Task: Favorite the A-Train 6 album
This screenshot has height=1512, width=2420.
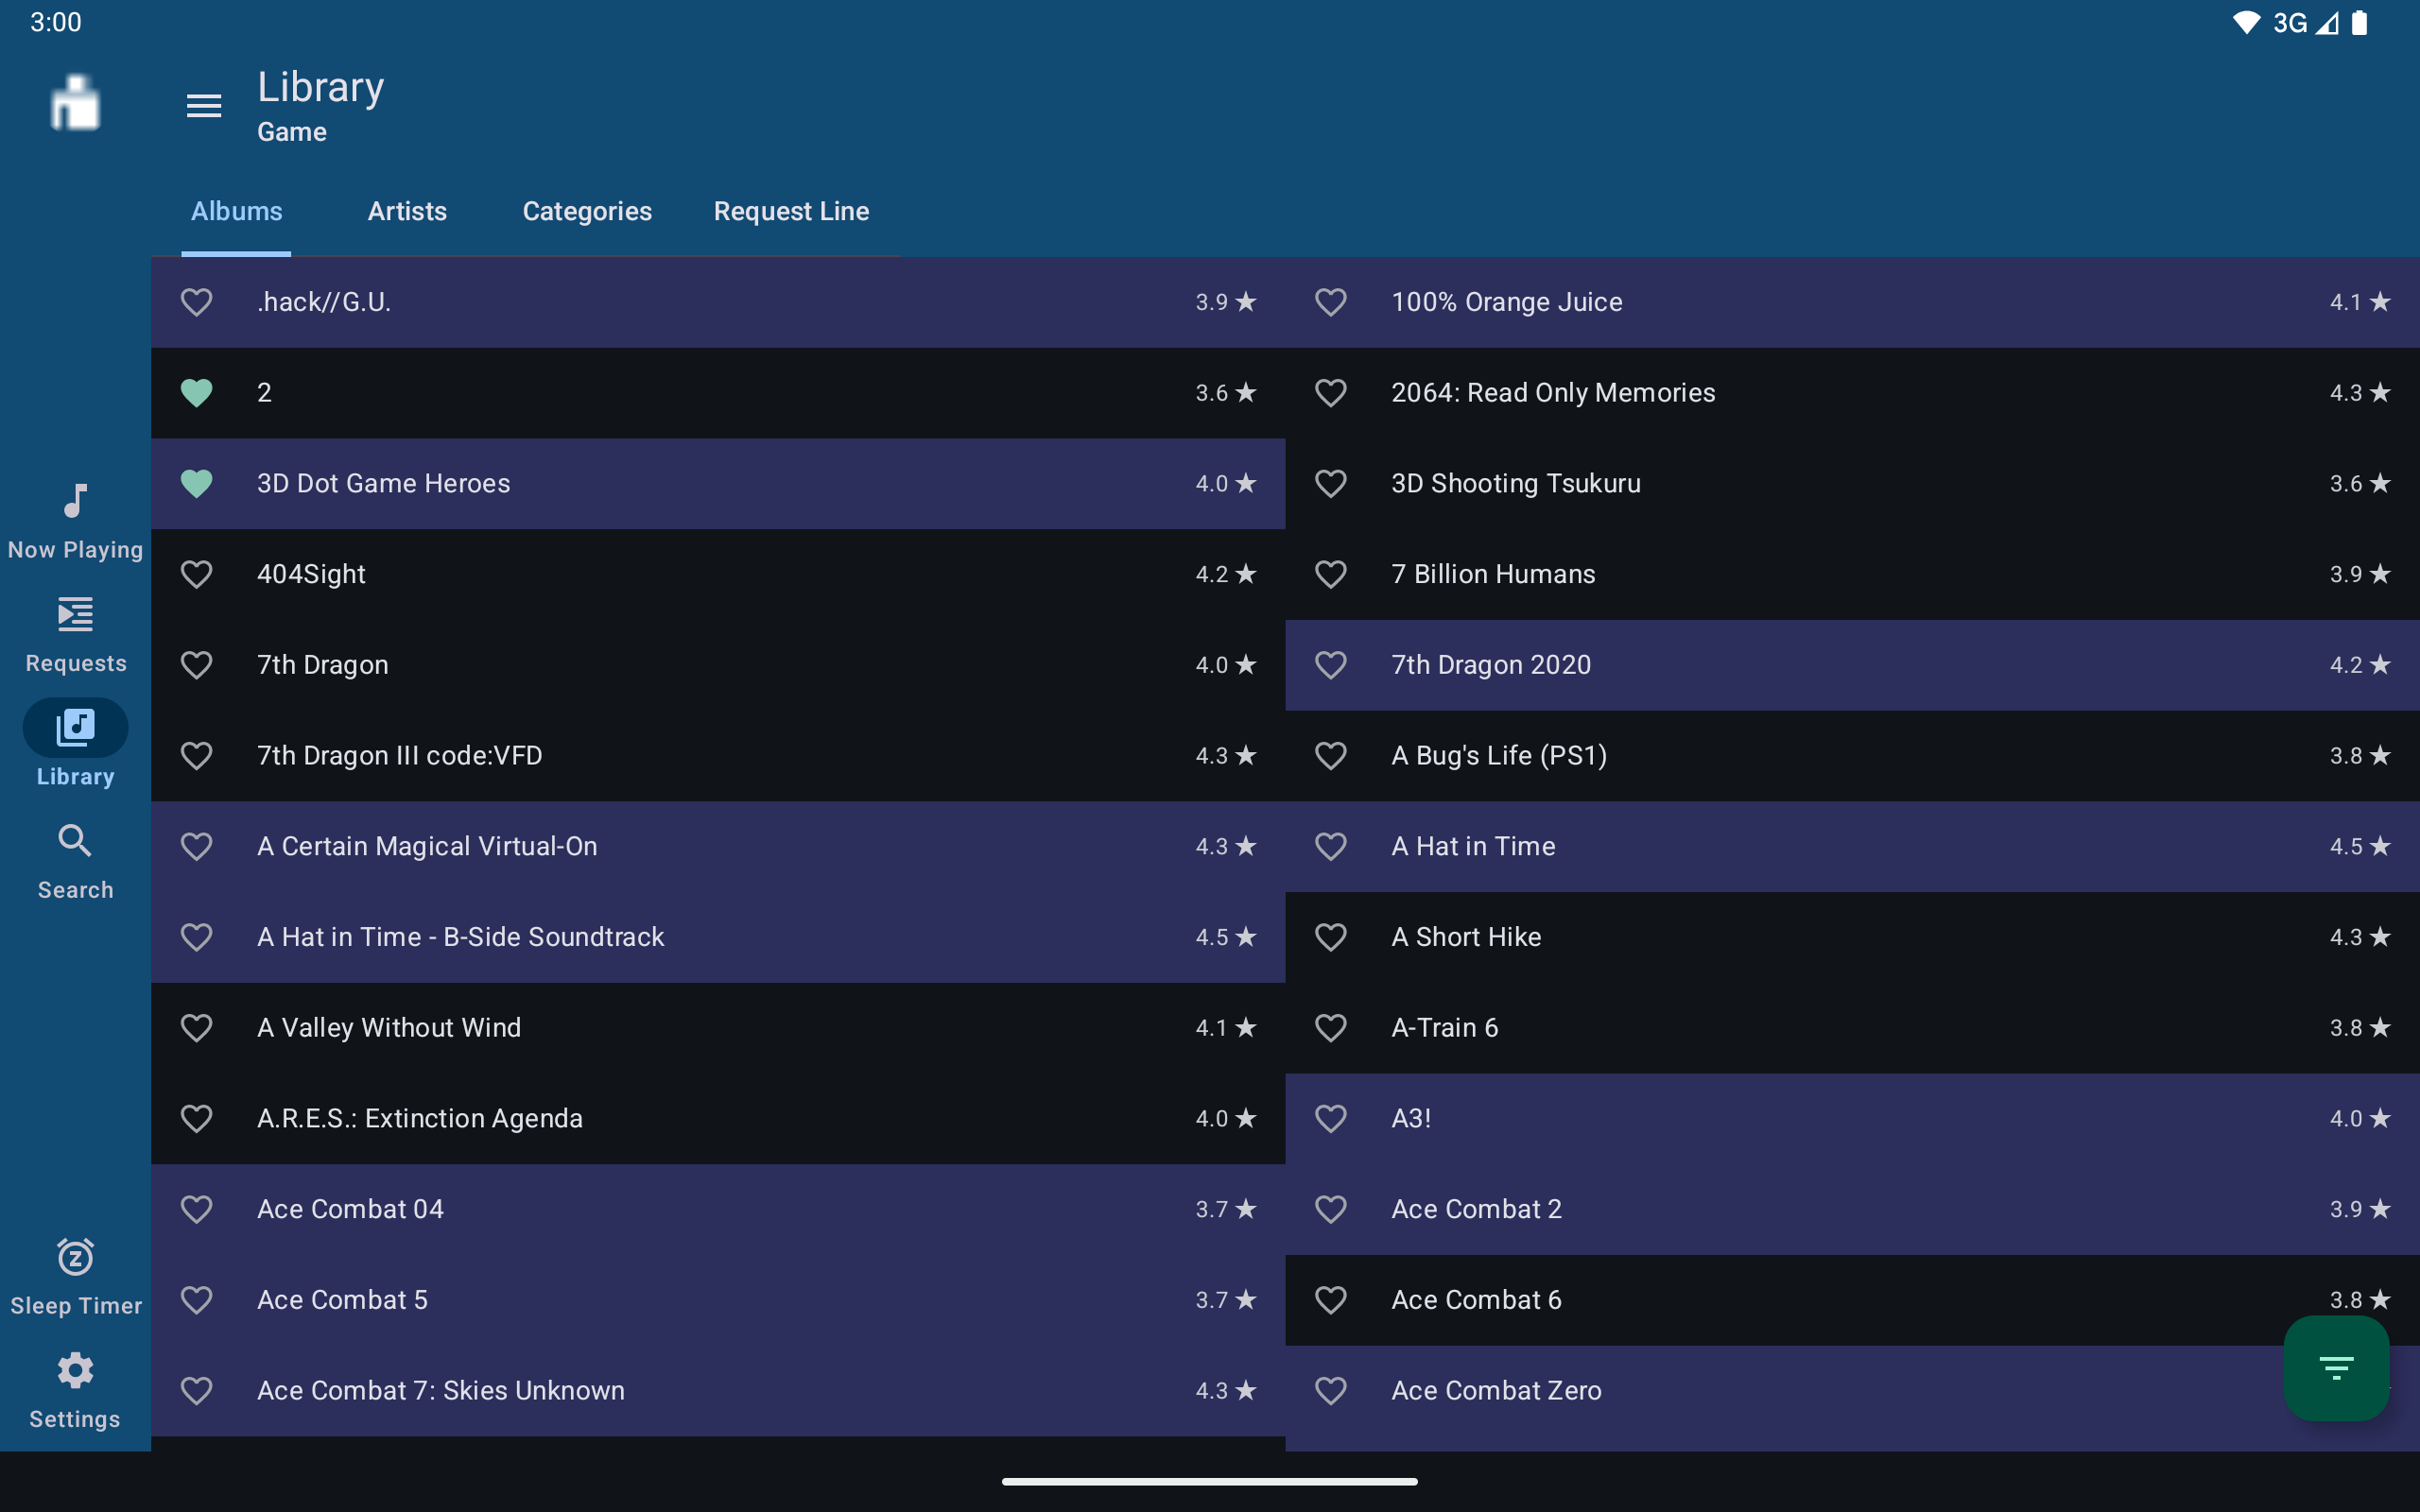Action: click(x=1330, y=1028)
